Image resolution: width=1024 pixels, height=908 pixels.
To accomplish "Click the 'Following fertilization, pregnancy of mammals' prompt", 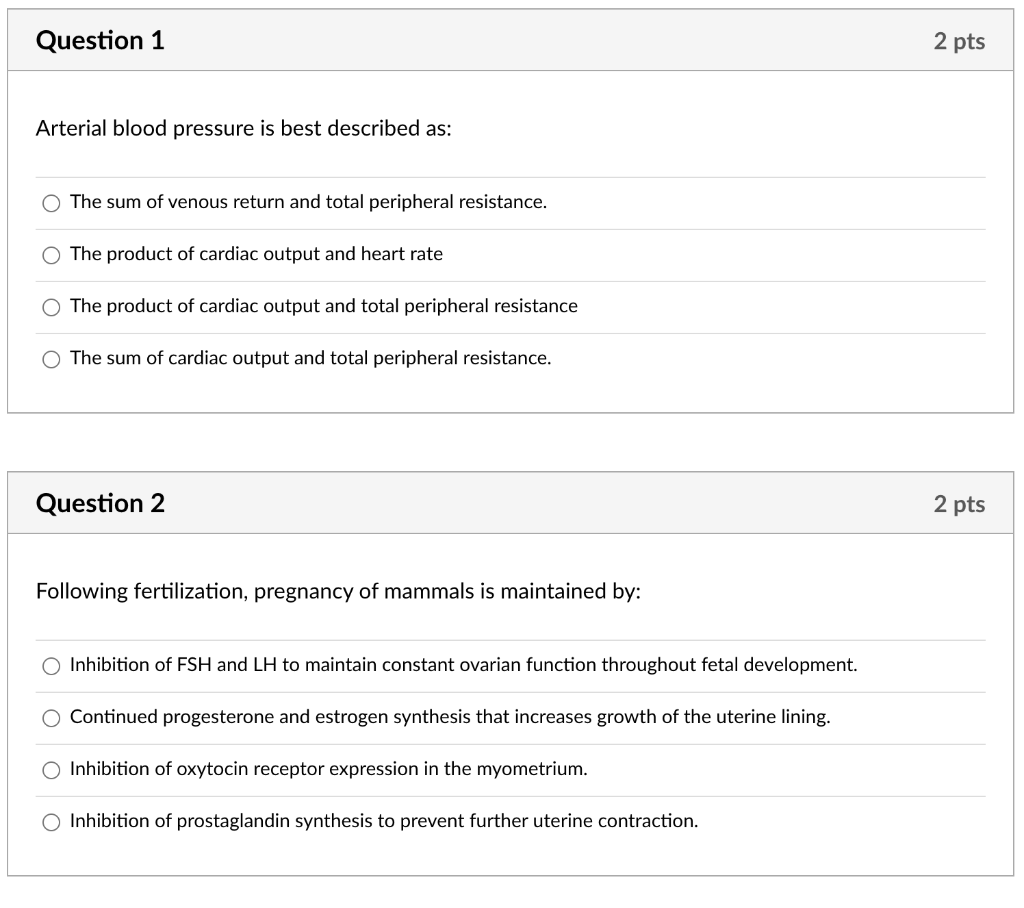I will (x=338, y=592).
